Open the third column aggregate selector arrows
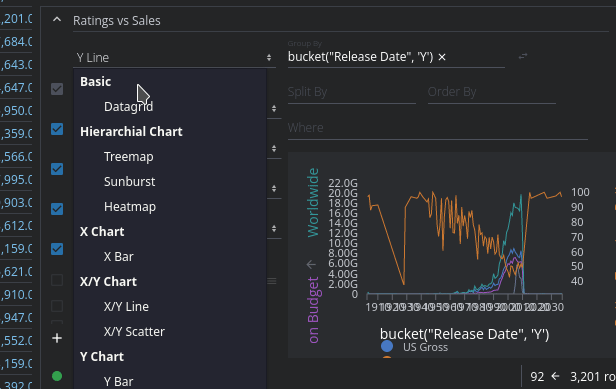Screen dimensions: 616x389 [x=274, y=189]
